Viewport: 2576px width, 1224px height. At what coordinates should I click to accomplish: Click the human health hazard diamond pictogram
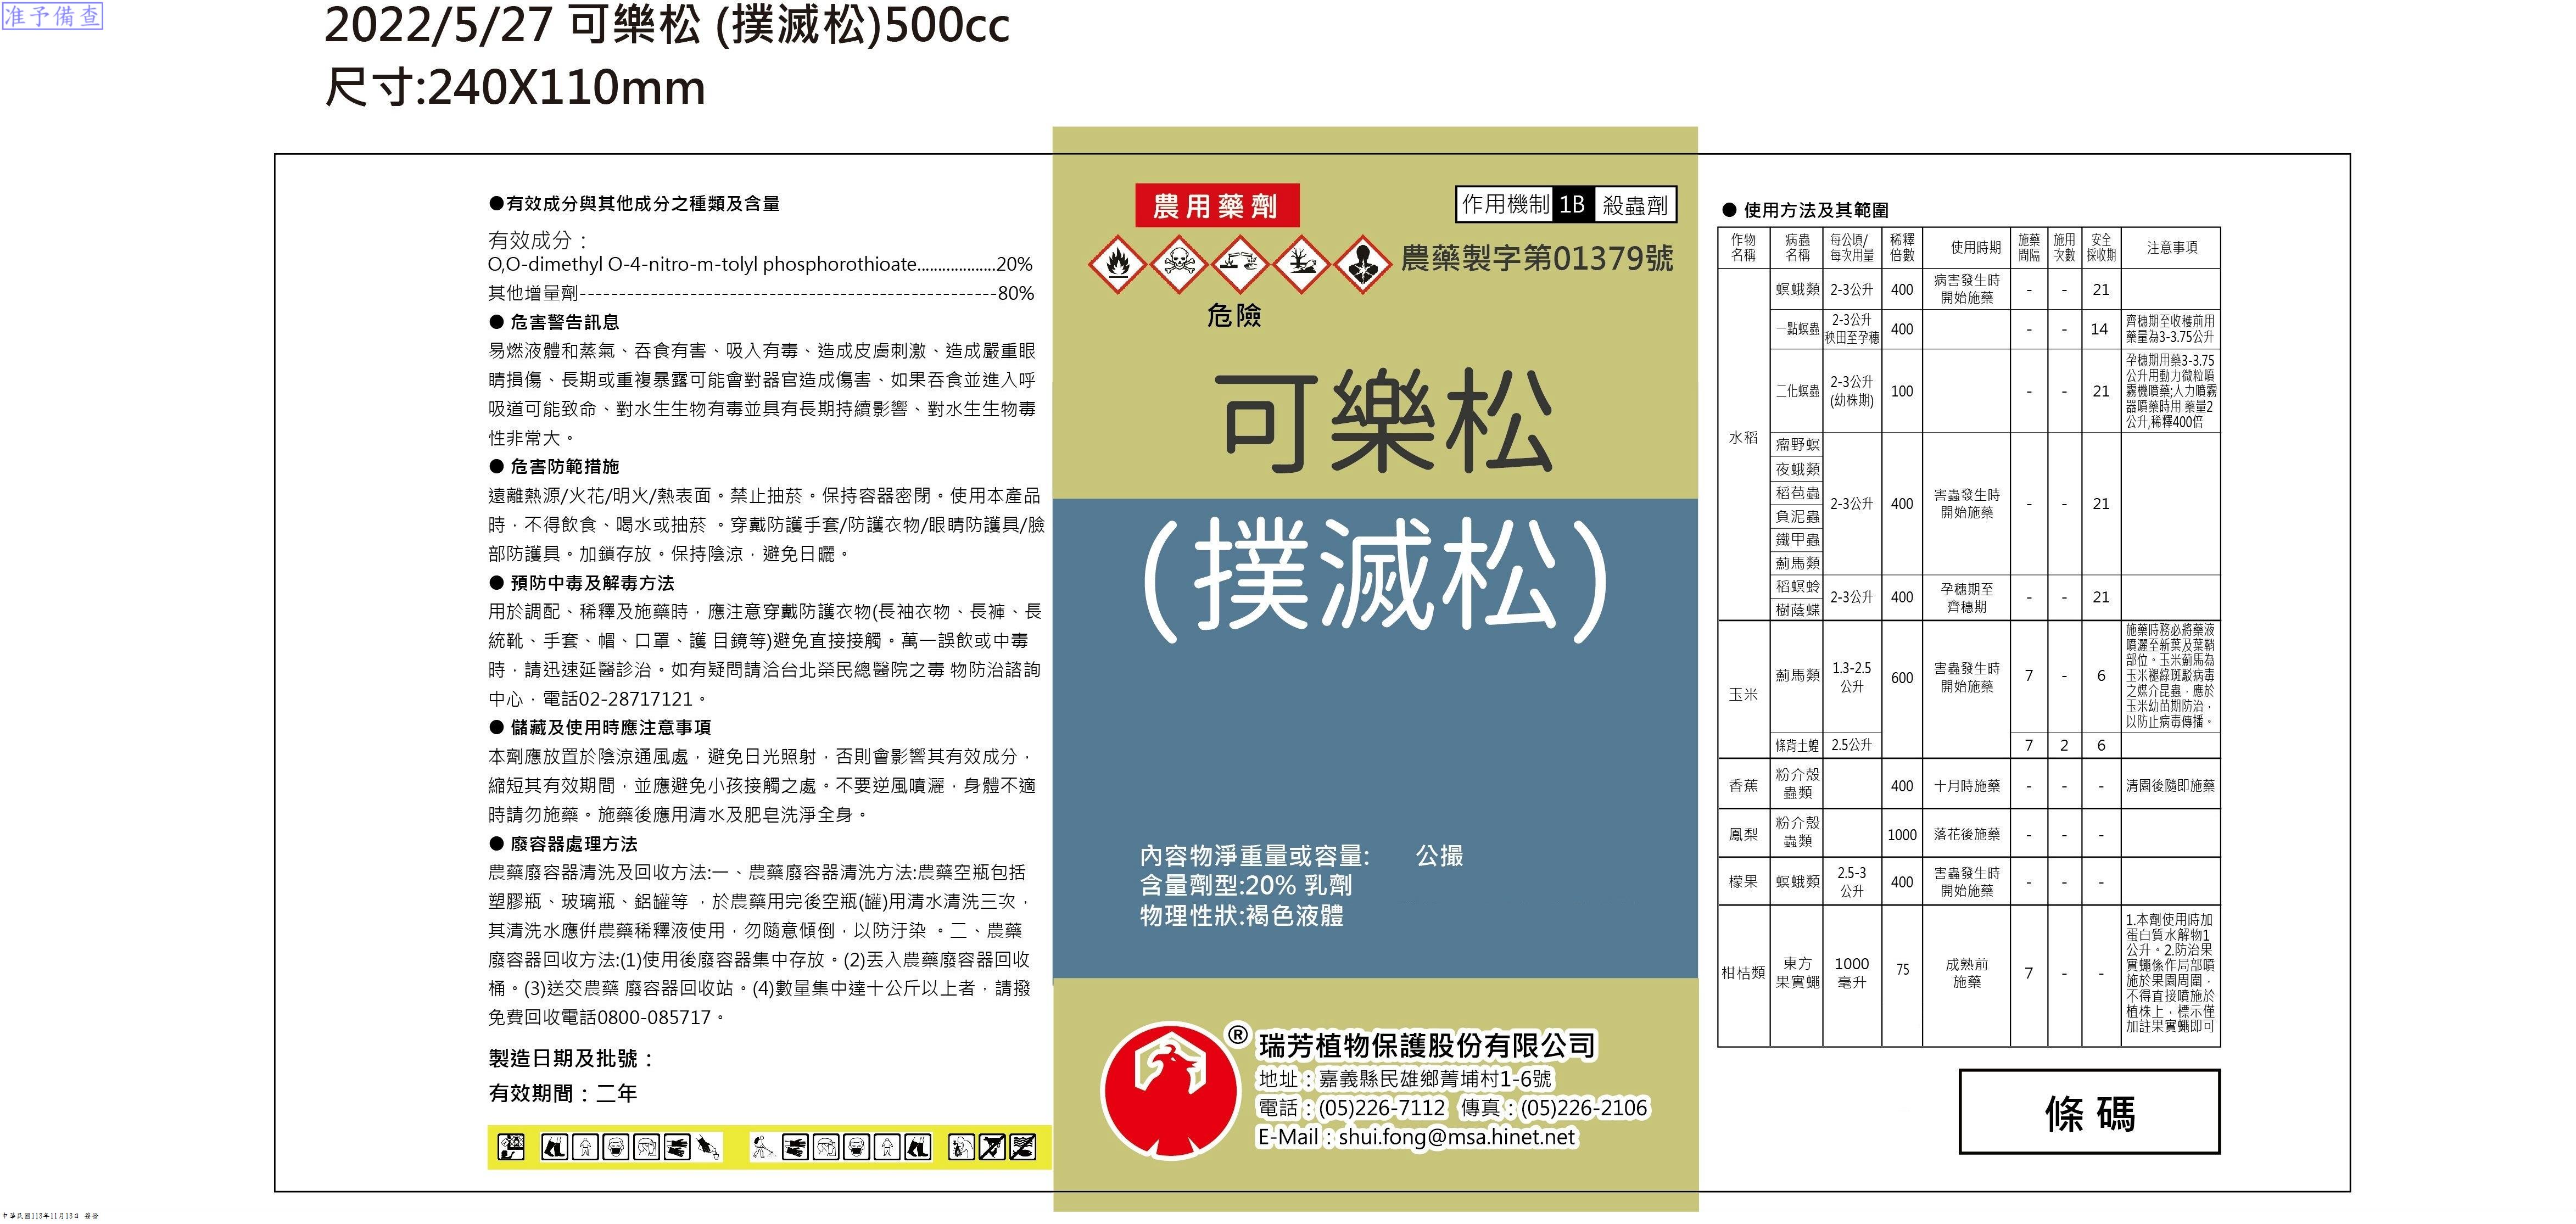coord(1364,264)
